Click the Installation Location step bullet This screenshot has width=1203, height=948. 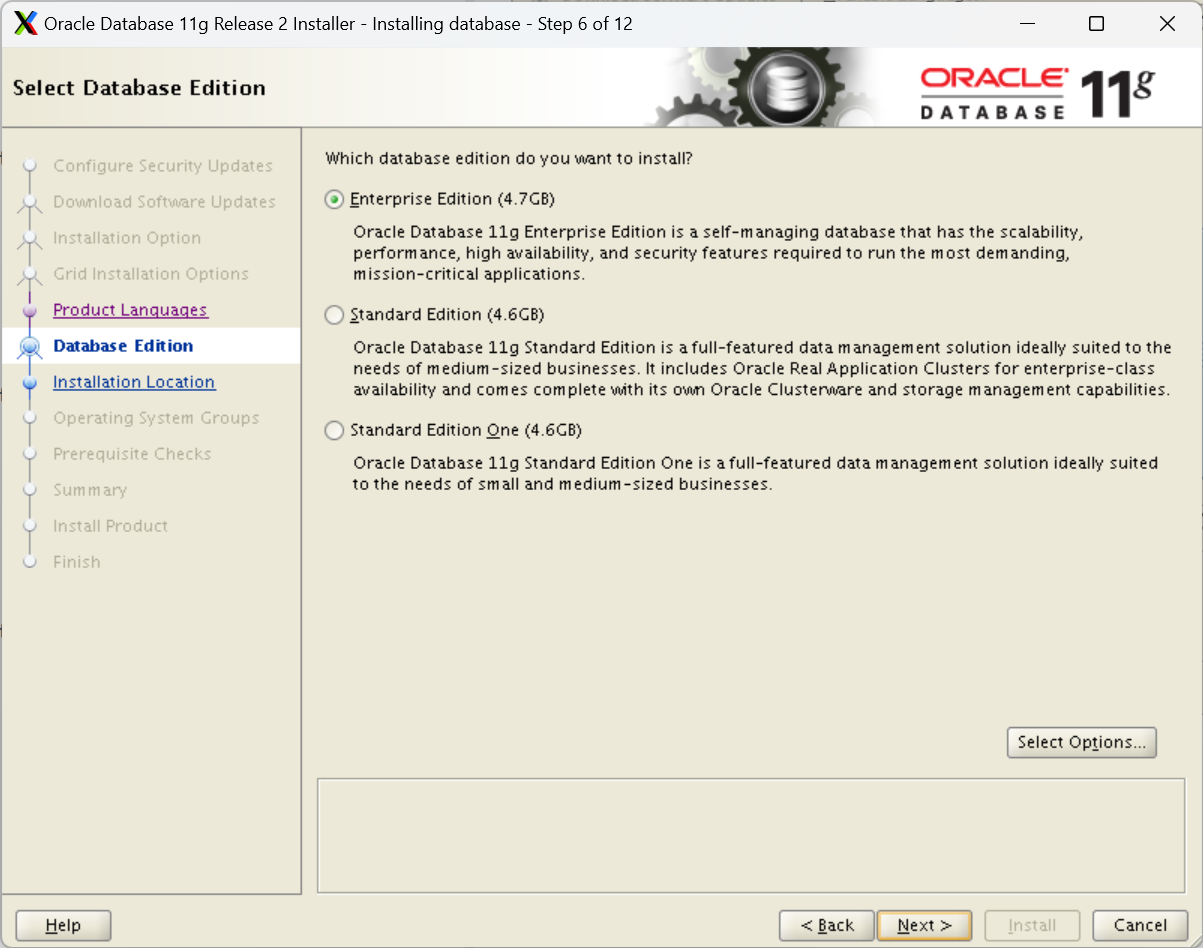pos(30,383)
